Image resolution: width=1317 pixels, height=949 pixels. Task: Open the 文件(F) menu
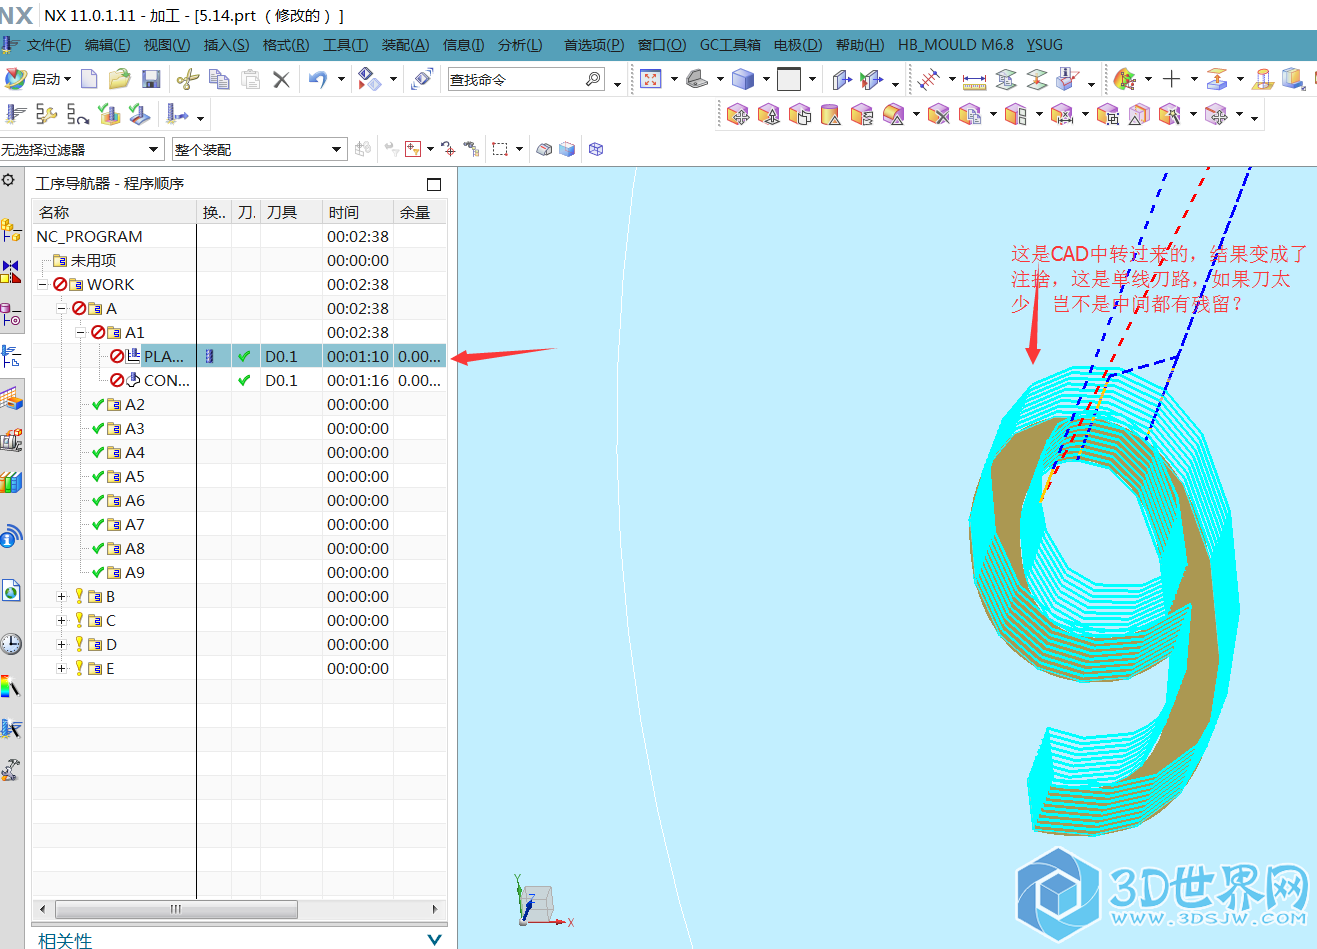click(48, 45)
